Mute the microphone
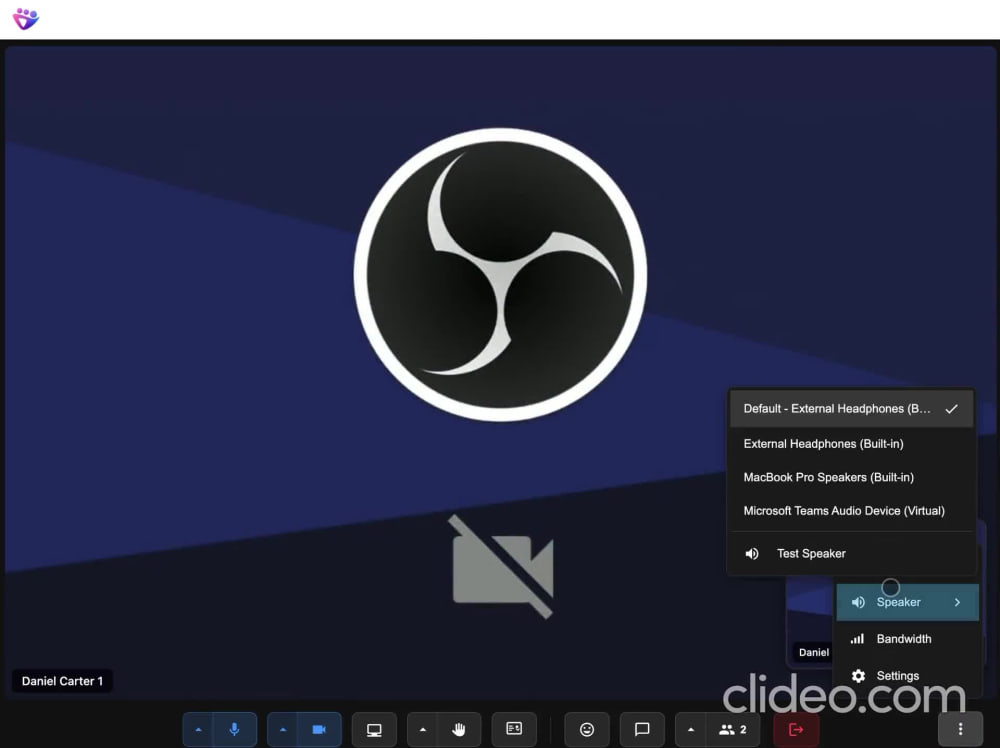 235,730
